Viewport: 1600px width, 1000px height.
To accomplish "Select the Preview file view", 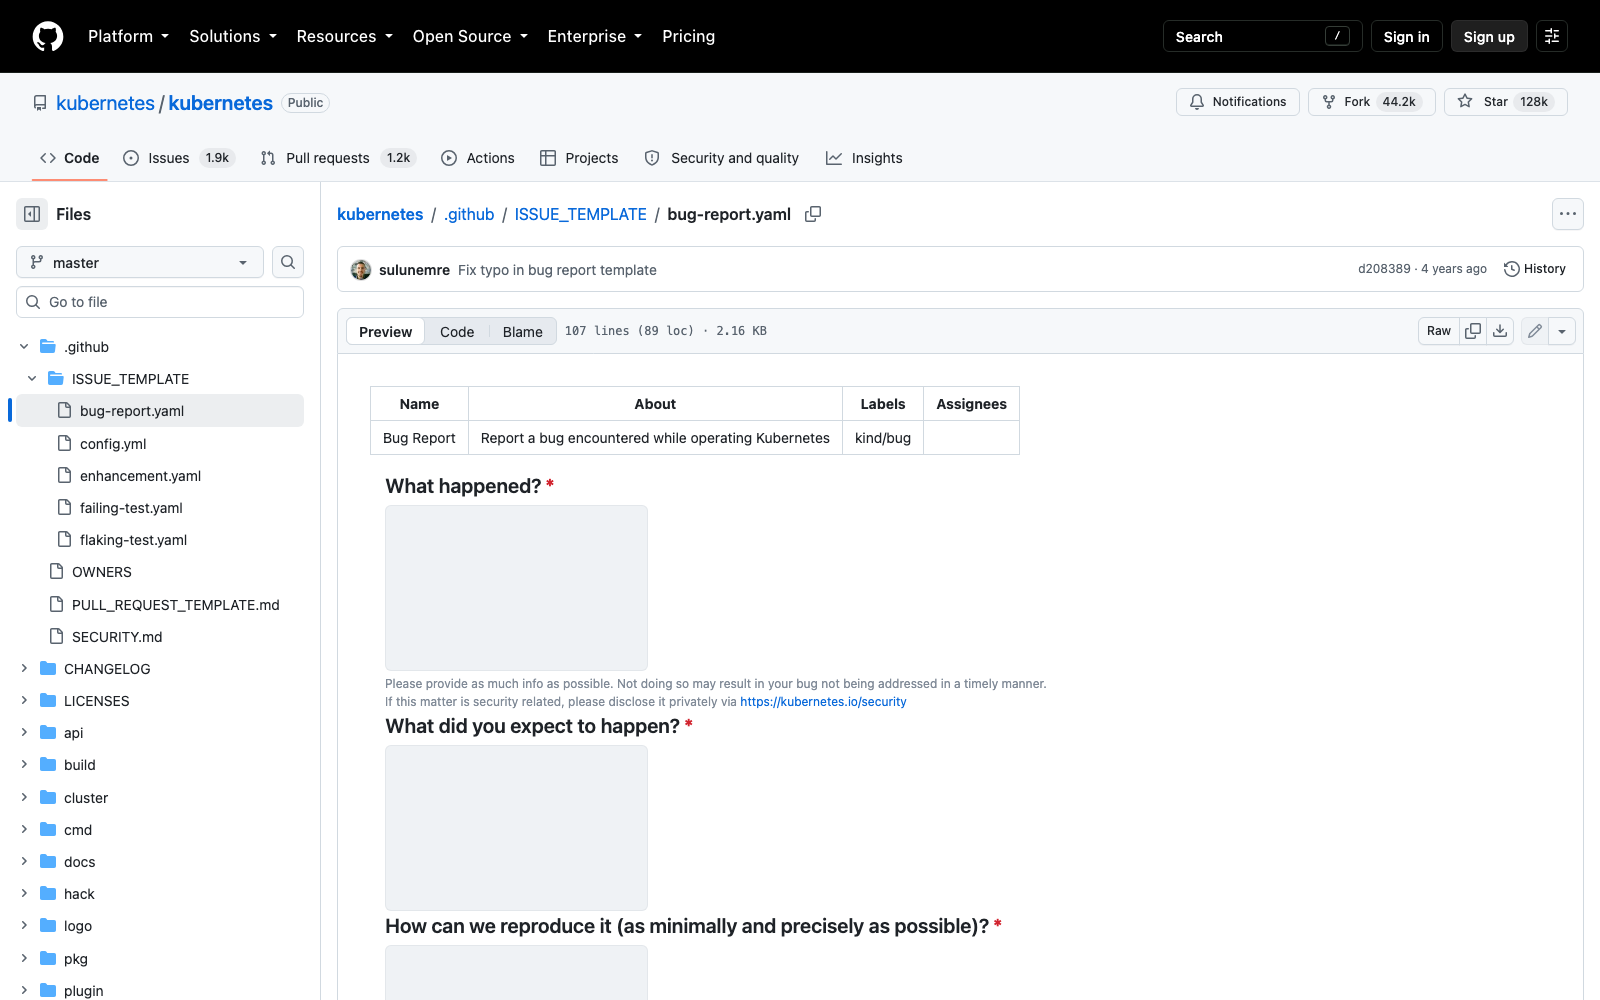I will click(x=385, y=332).
